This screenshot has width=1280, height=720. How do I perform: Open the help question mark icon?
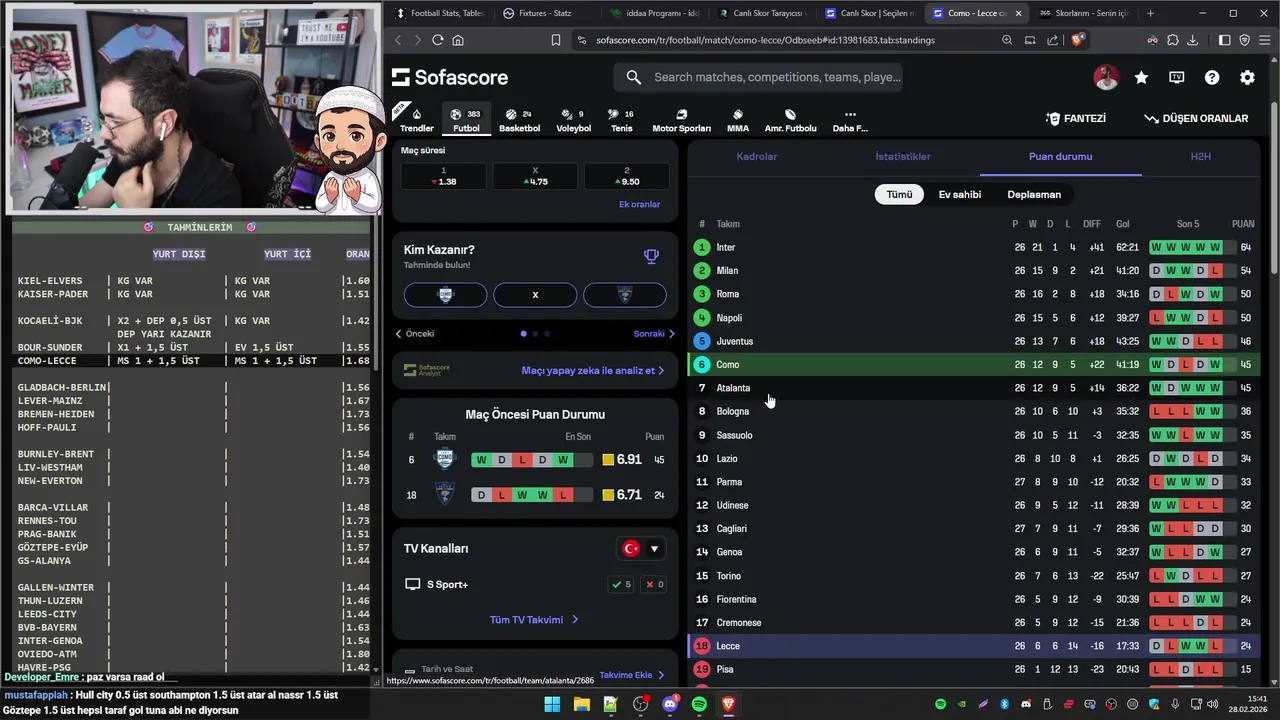(1212, 77)
